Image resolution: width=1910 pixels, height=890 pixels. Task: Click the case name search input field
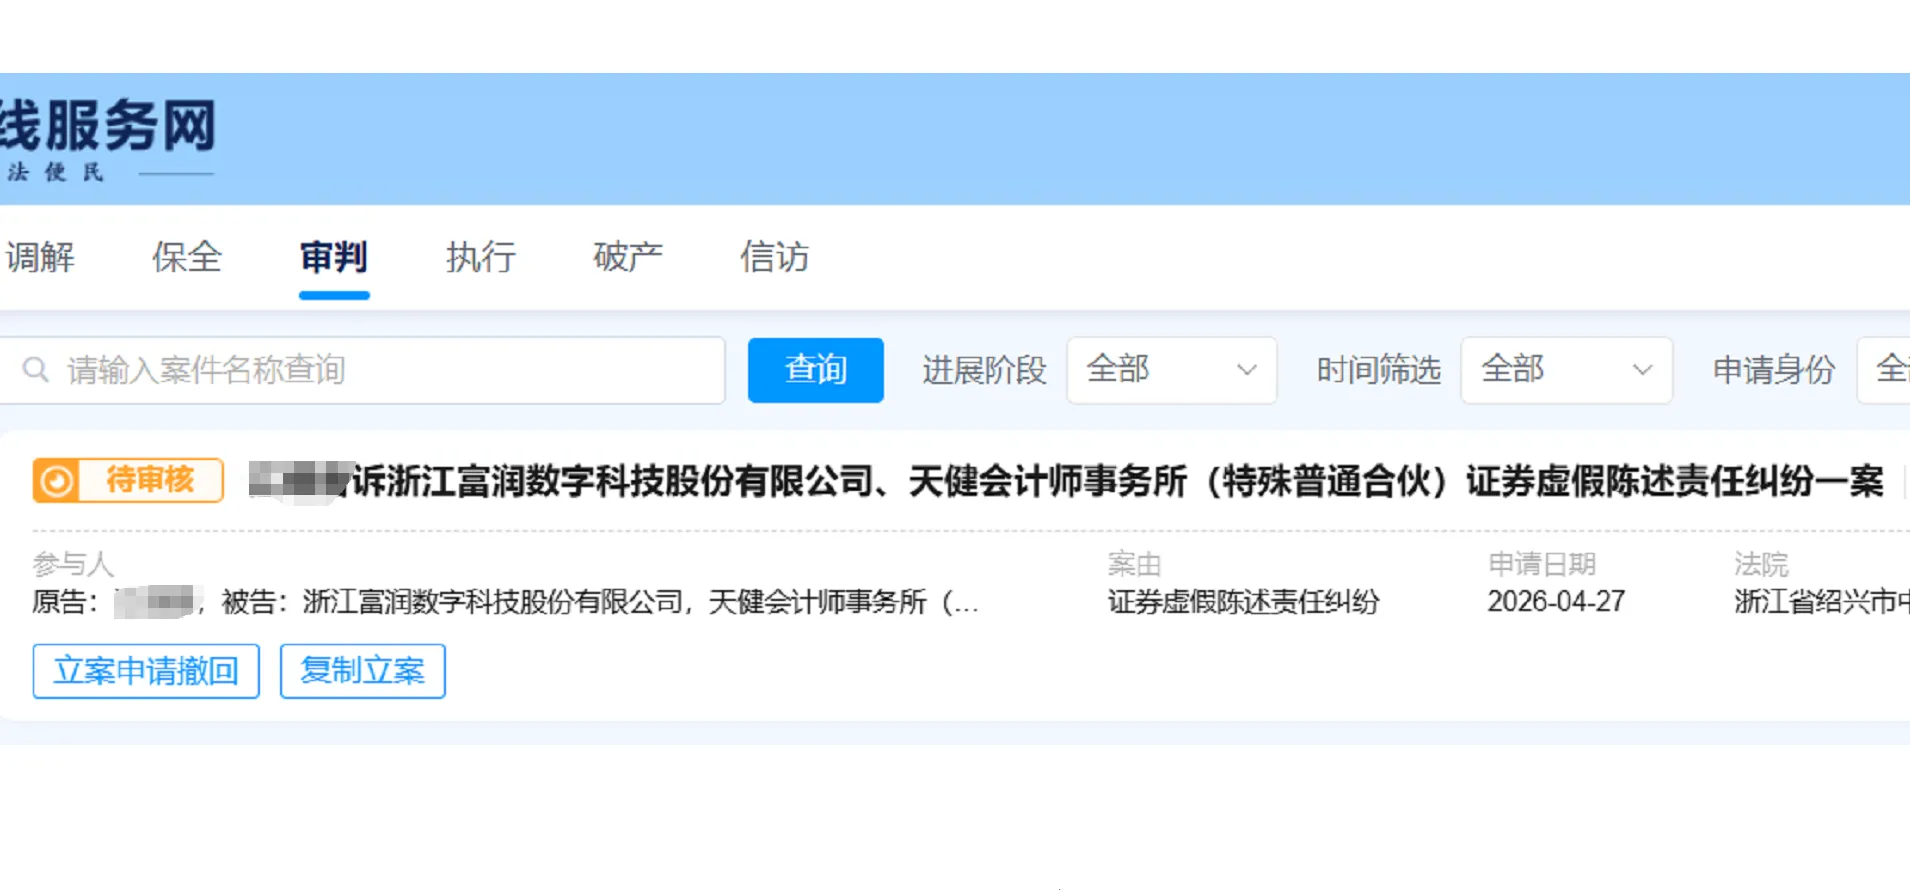click(x=362, y=370)
